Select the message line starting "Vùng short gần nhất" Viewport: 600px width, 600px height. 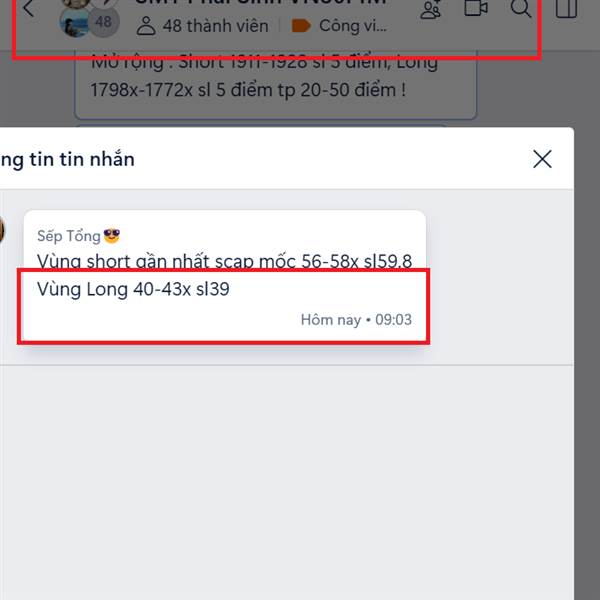(x=224, y=261)
